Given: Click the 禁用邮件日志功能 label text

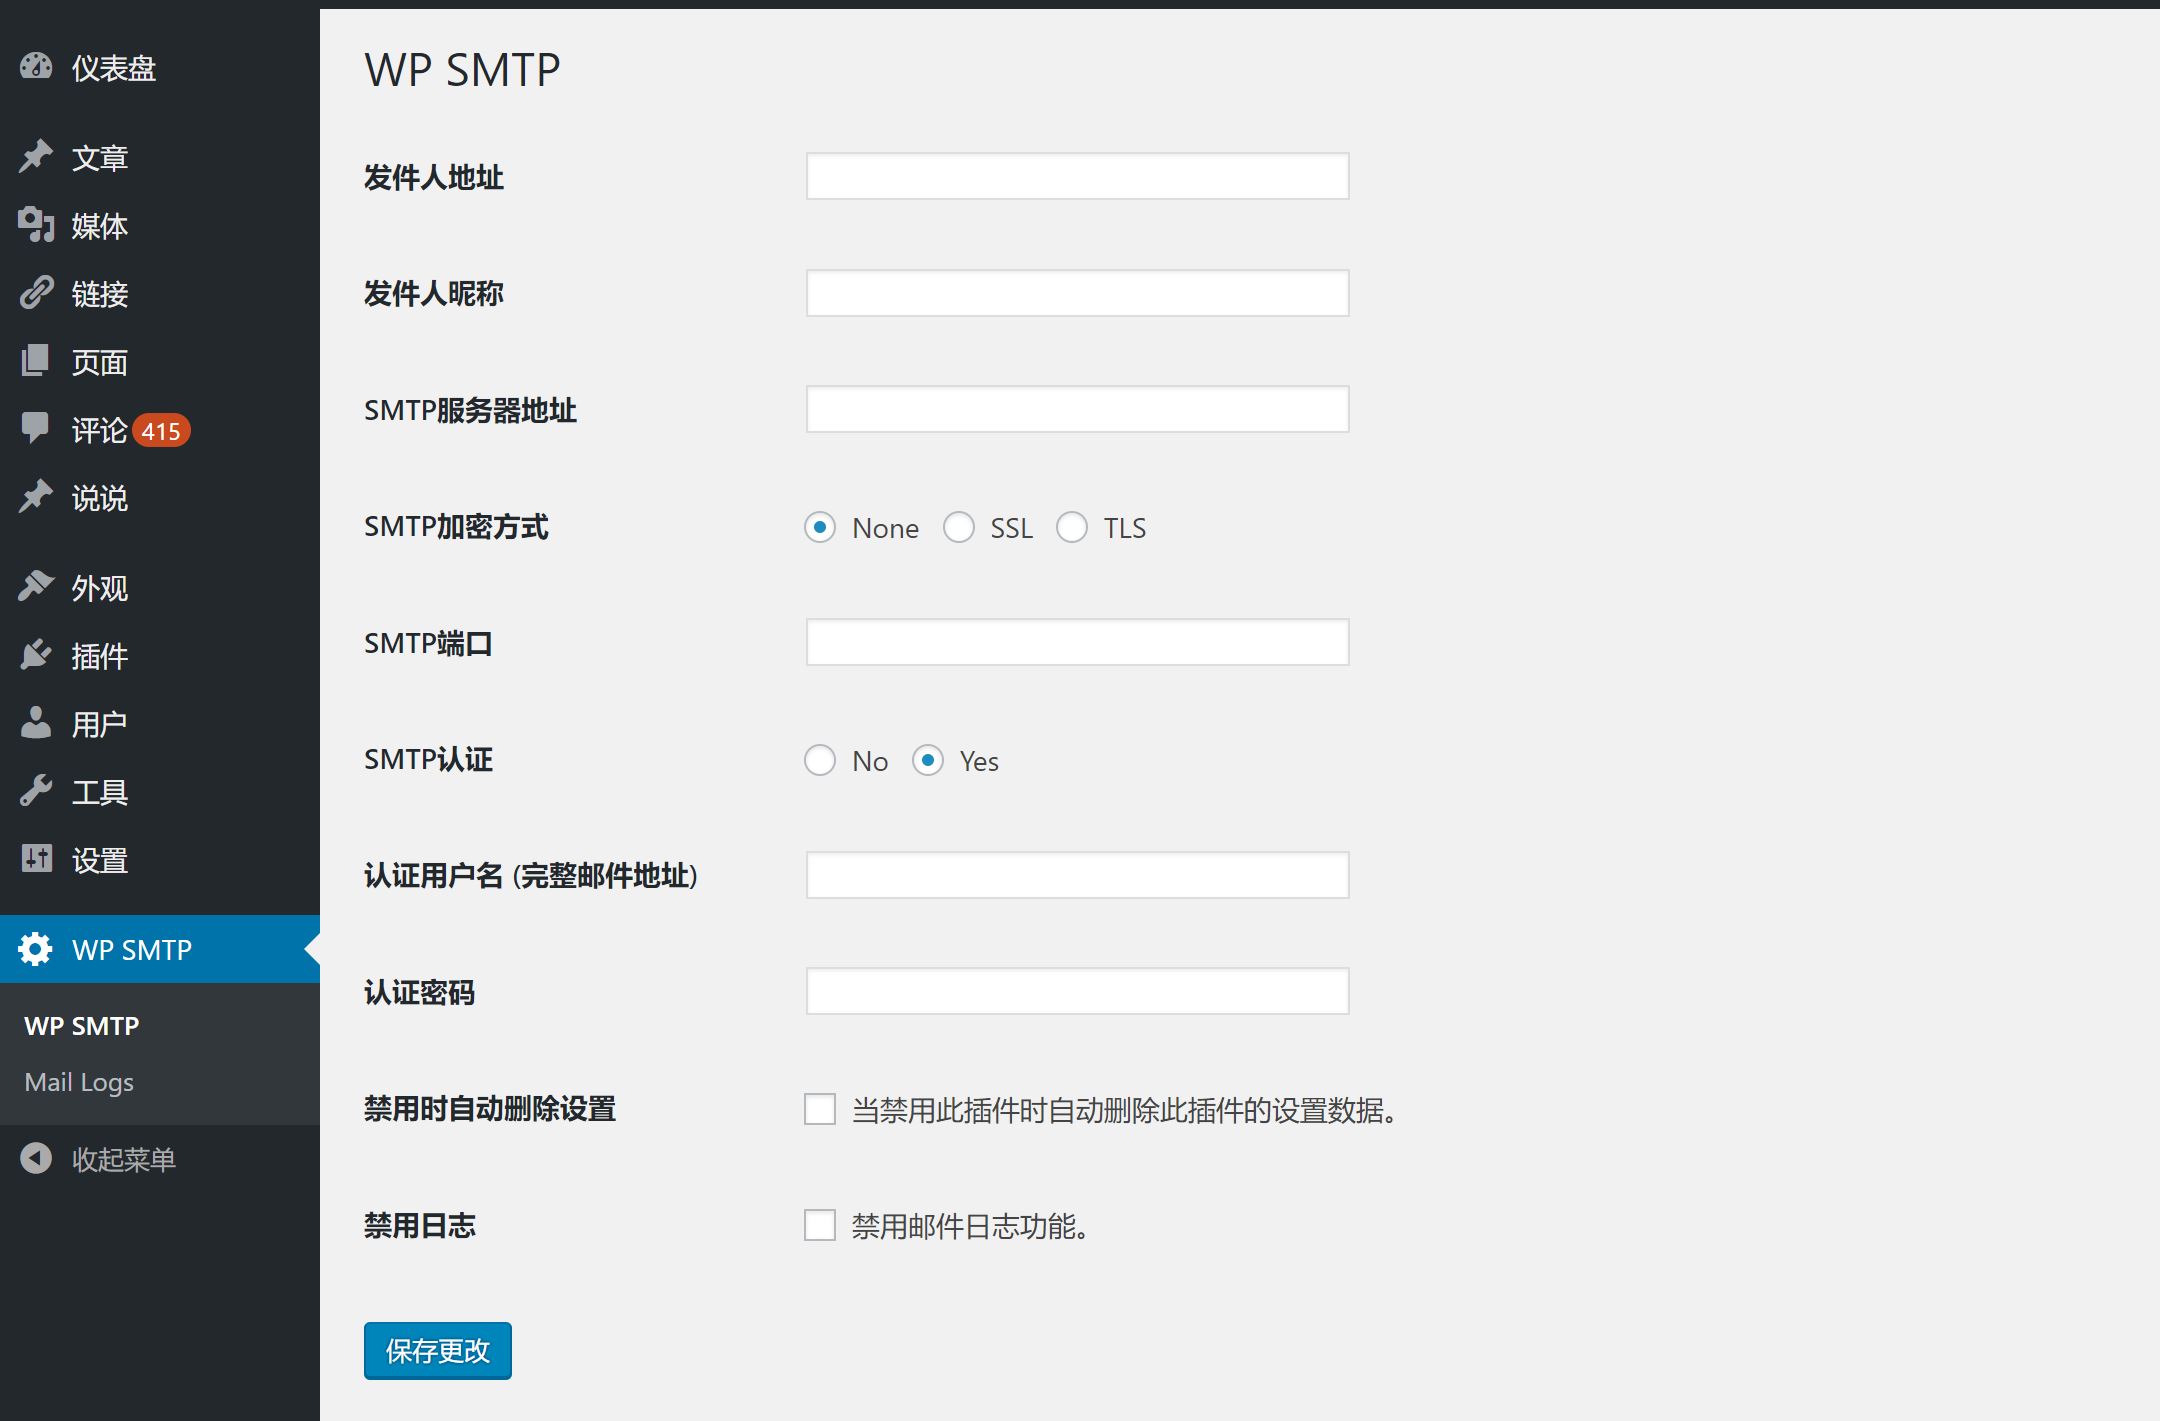Looking at the screenshot, I should pos(970,1226).
